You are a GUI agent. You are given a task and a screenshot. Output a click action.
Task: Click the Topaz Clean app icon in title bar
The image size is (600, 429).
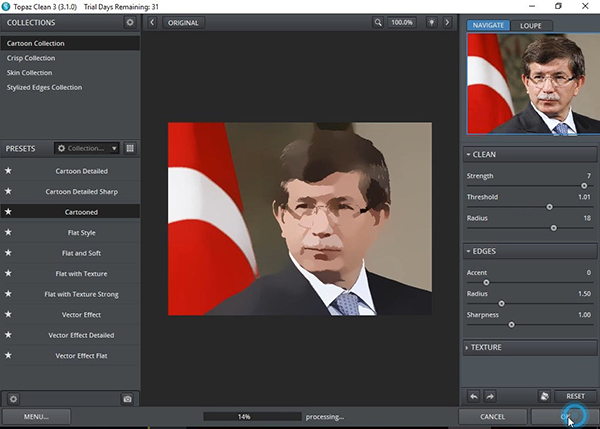point(6,7)
